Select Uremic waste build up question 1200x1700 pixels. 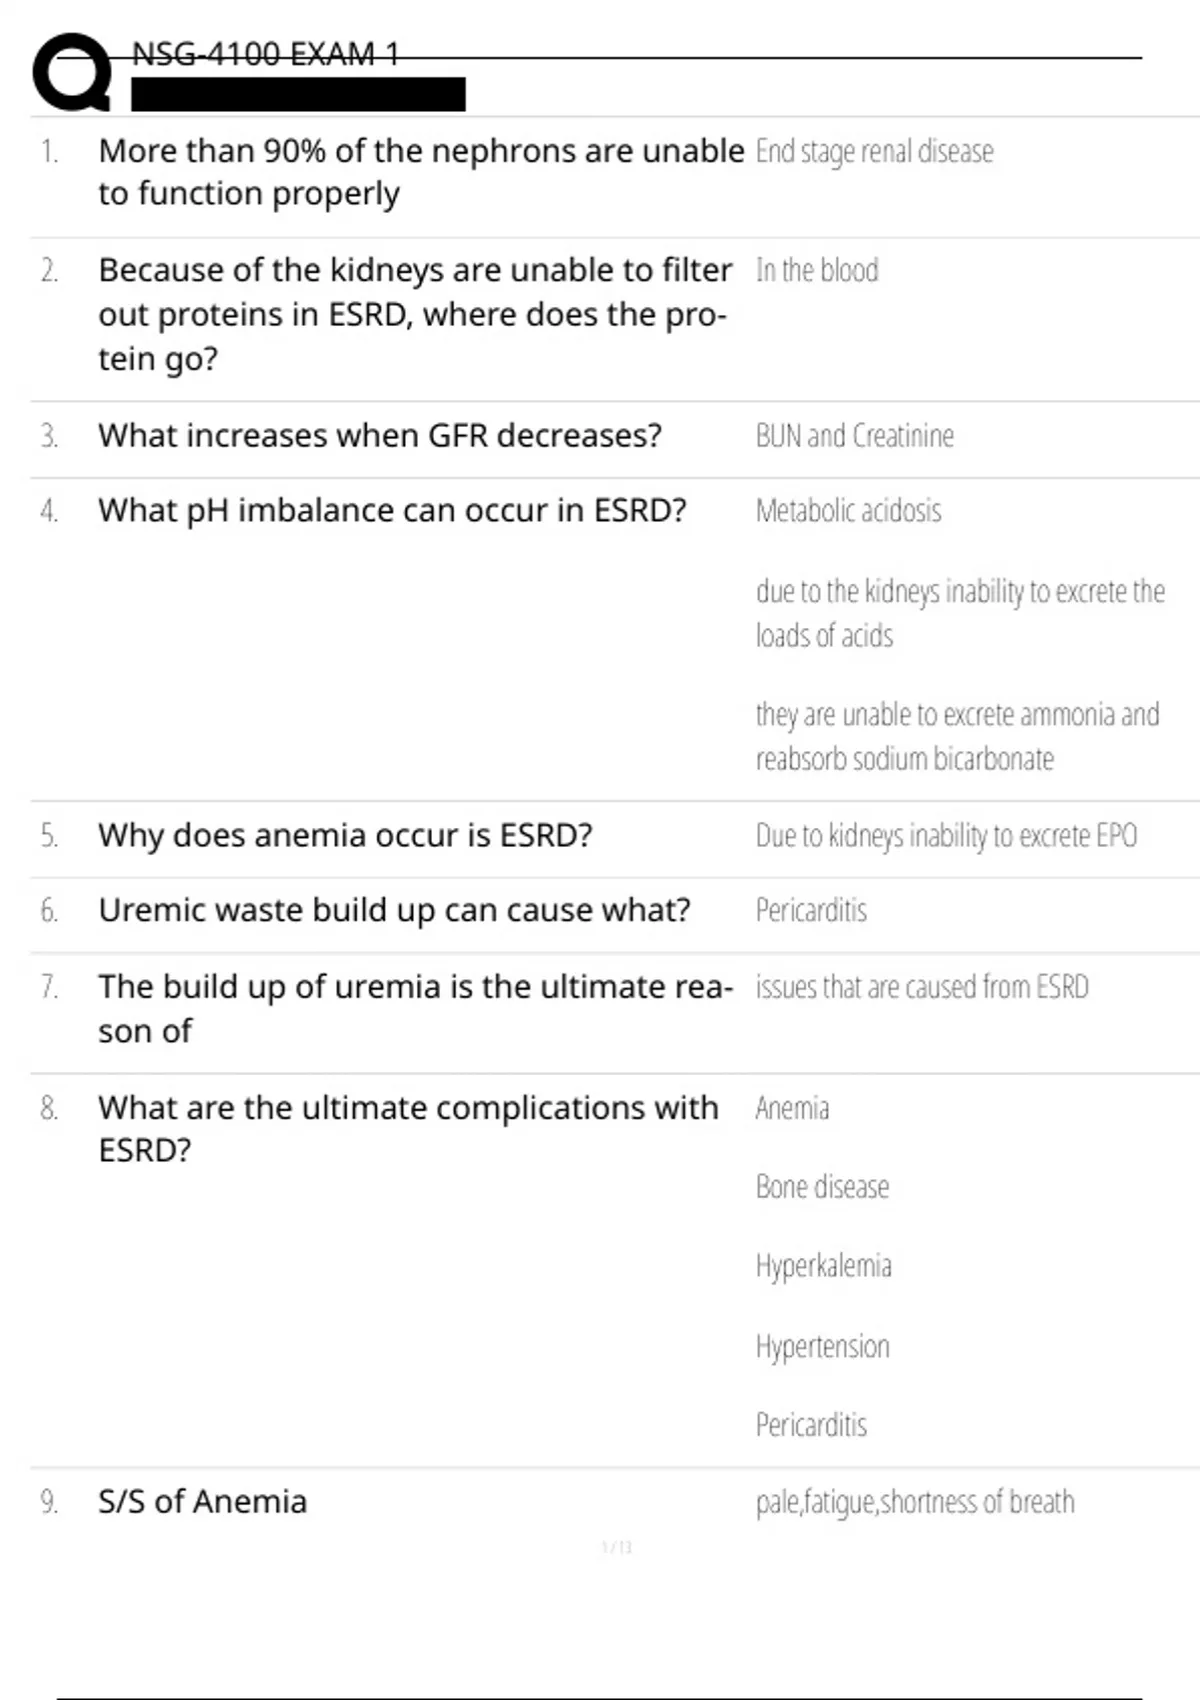point(394,910)
